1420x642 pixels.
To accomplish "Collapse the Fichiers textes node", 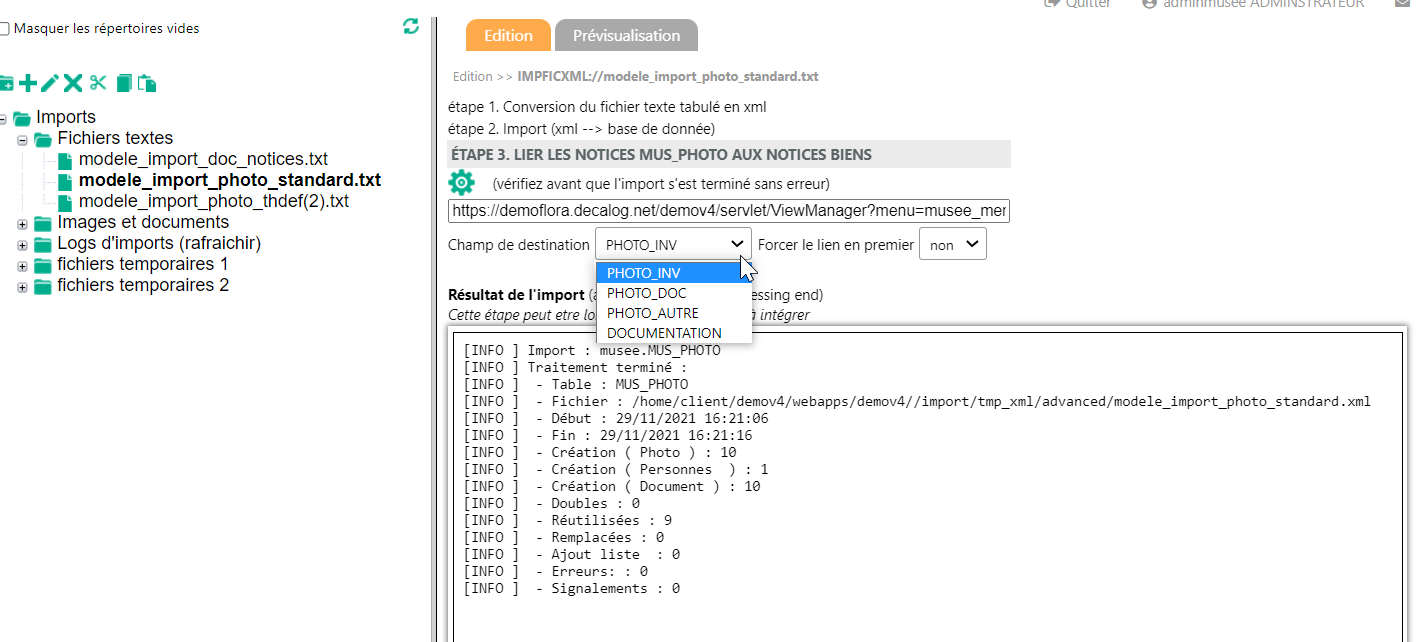I will coord(22,140).
